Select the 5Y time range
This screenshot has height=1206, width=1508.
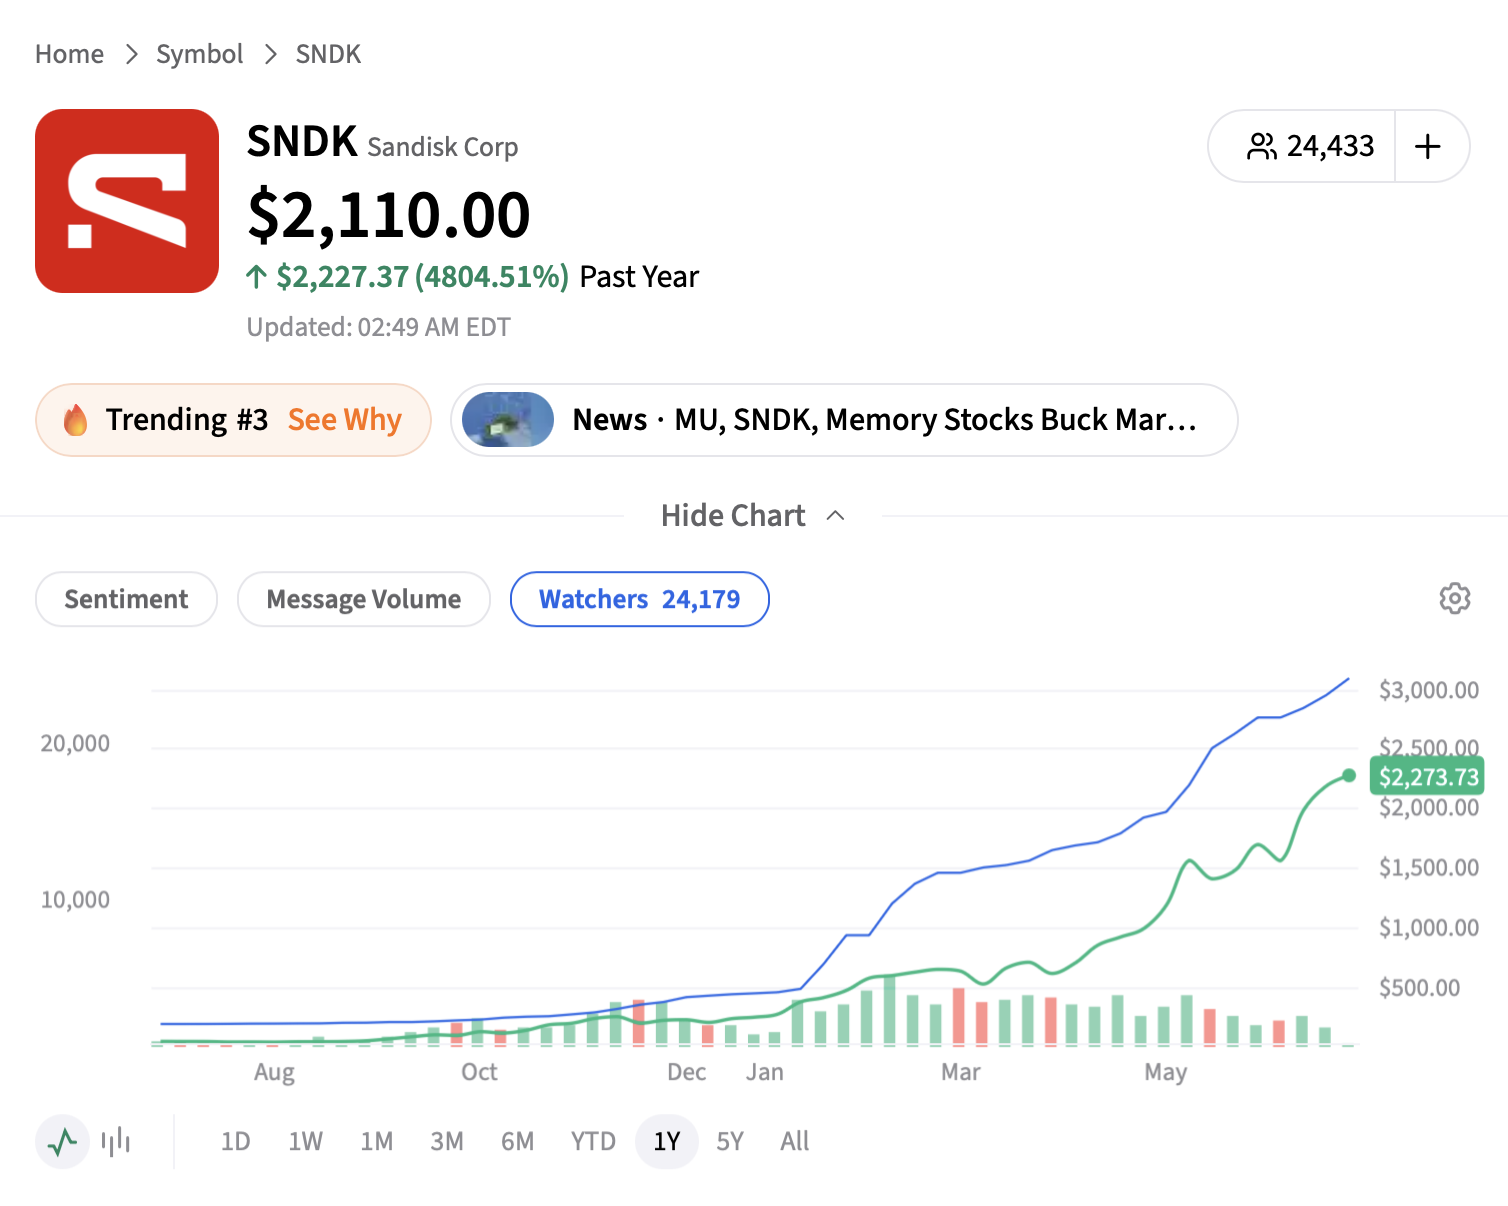pyautogui.click(x=730, y=1141)
